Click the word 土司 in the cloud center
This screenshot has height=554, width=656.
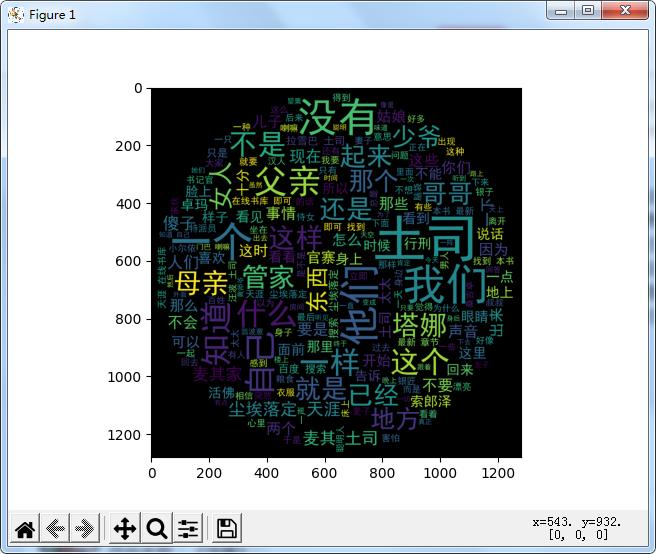tap(425, 238)
